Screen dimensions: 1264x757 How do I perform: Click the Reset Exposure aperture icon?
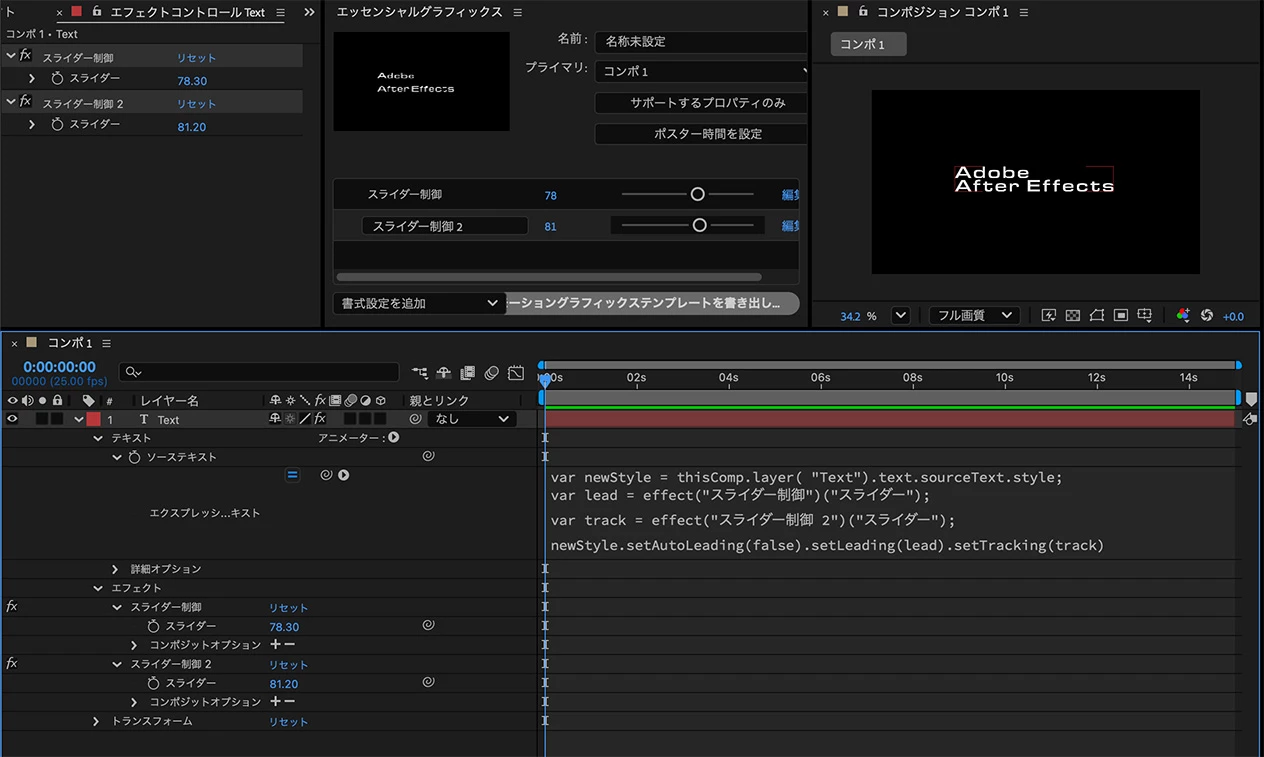pos(1207,315)
